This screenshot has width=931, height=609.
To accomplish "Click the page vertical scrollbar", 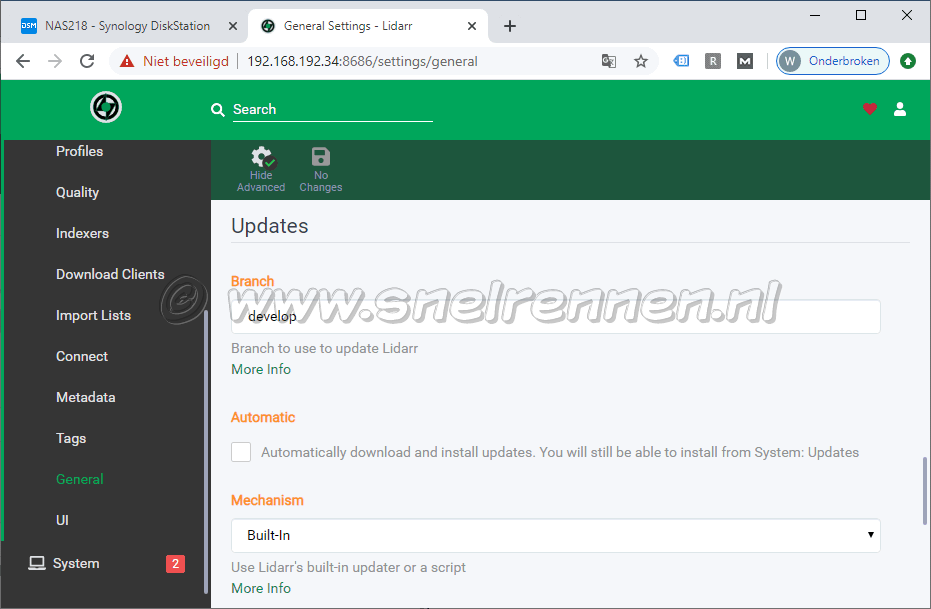I will pyautogui.click(x=924, y=491).
